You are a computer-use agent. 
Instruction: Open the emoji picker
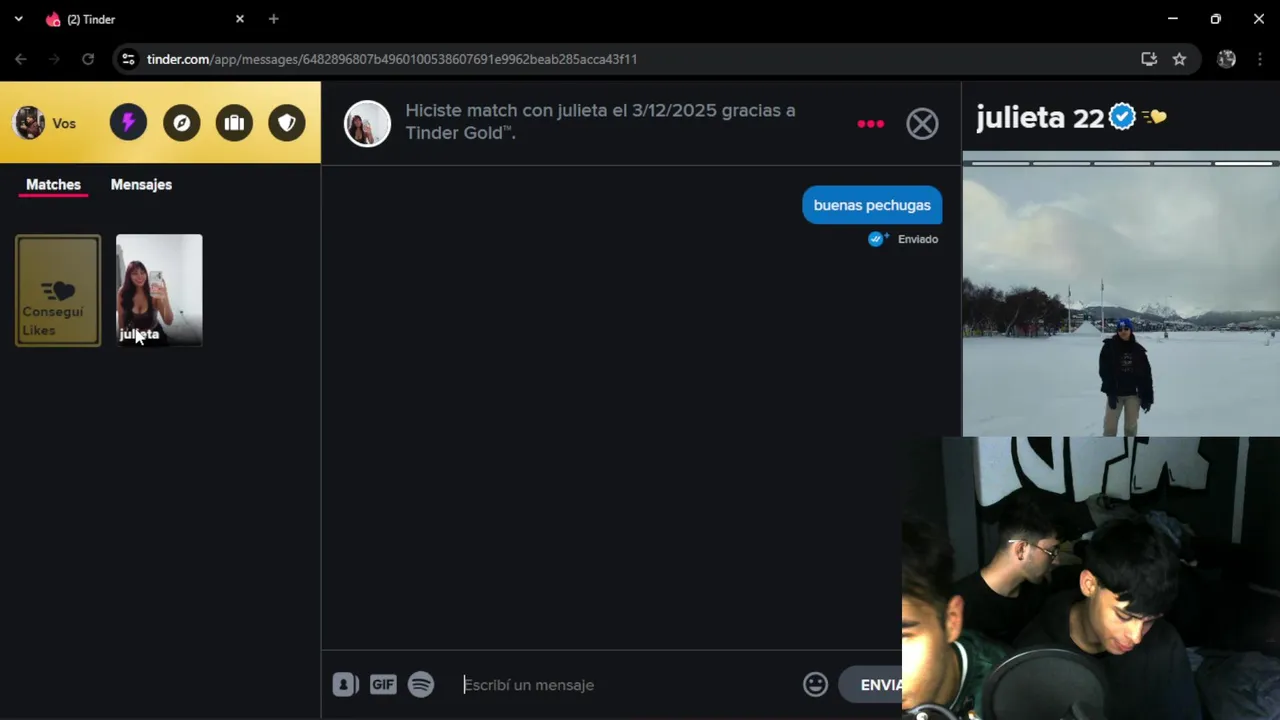tap(815, 684)
